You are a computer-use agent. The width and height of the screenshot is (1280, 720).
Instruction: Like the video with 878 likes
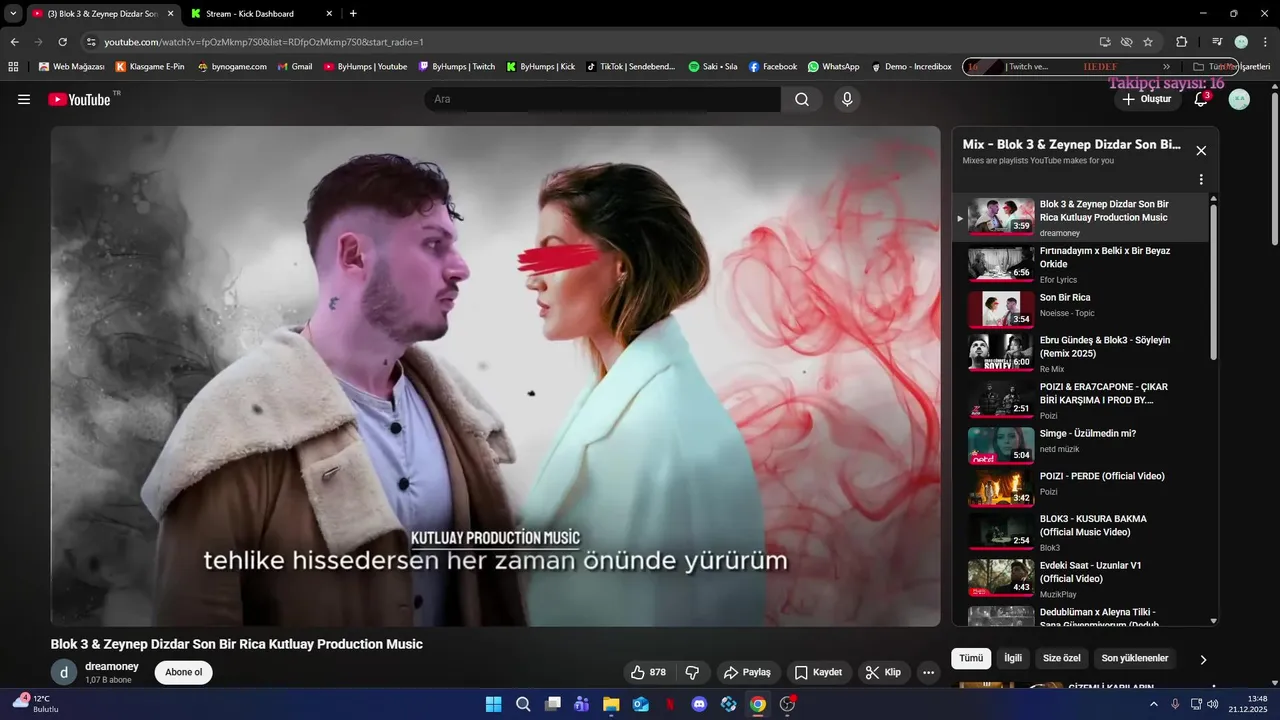648,672
